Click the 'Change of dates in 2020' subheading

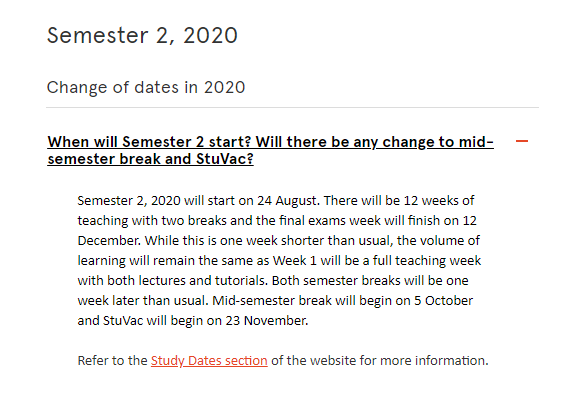(146, 87)
